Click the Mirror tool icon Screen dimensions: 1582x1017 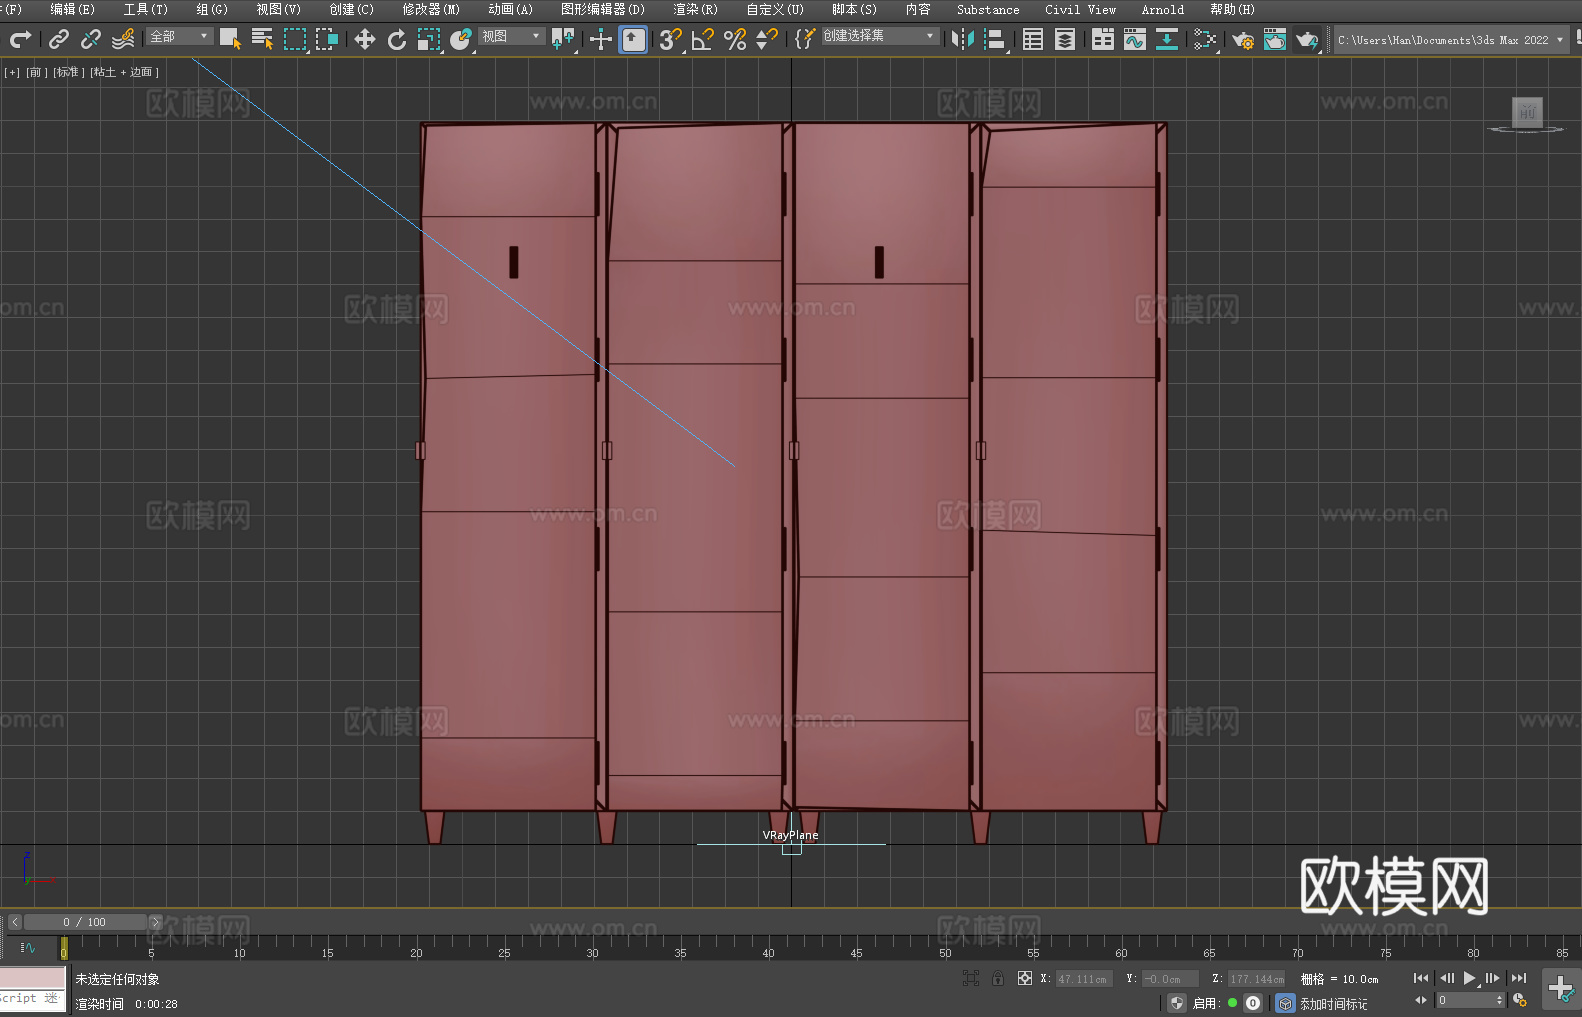(x=963, y=39)
